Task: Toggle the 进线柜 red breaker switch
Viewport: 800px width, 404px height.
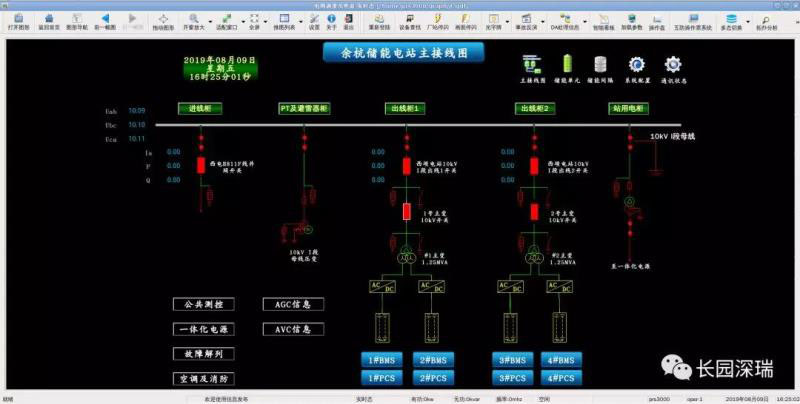Action: click(x=201, y=165)
